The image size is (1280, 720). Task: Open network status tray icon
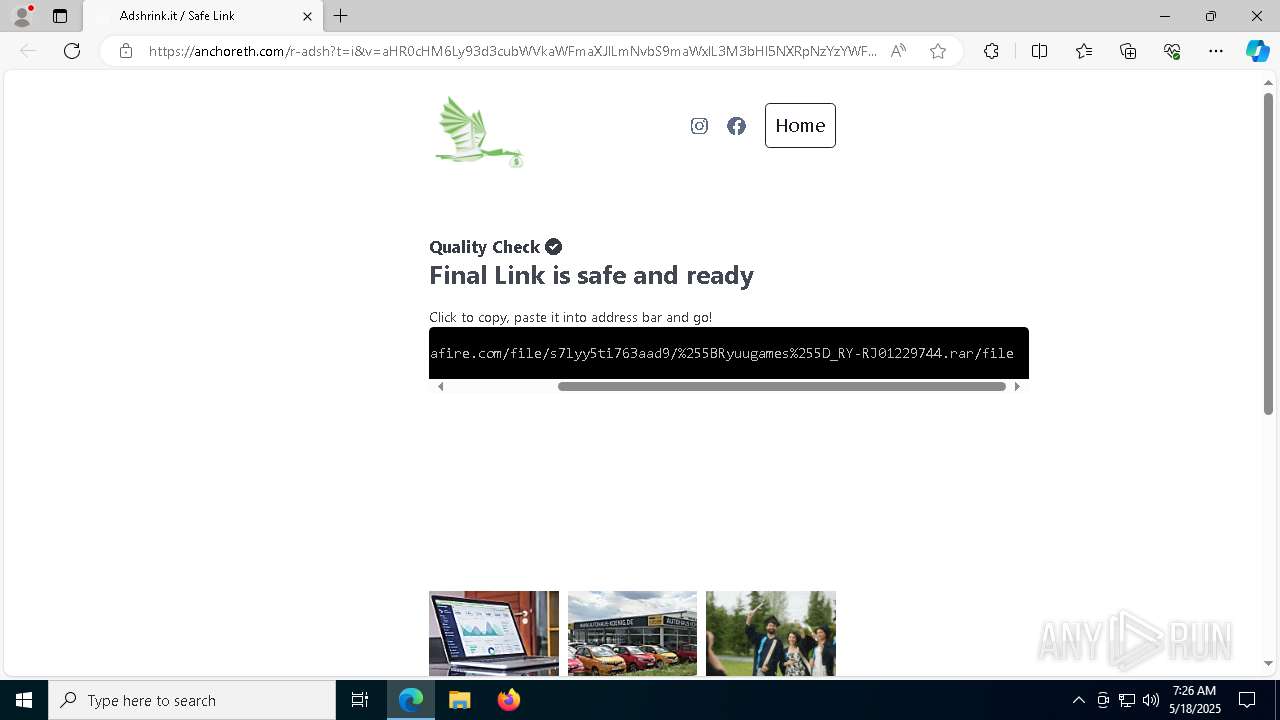1127,700
